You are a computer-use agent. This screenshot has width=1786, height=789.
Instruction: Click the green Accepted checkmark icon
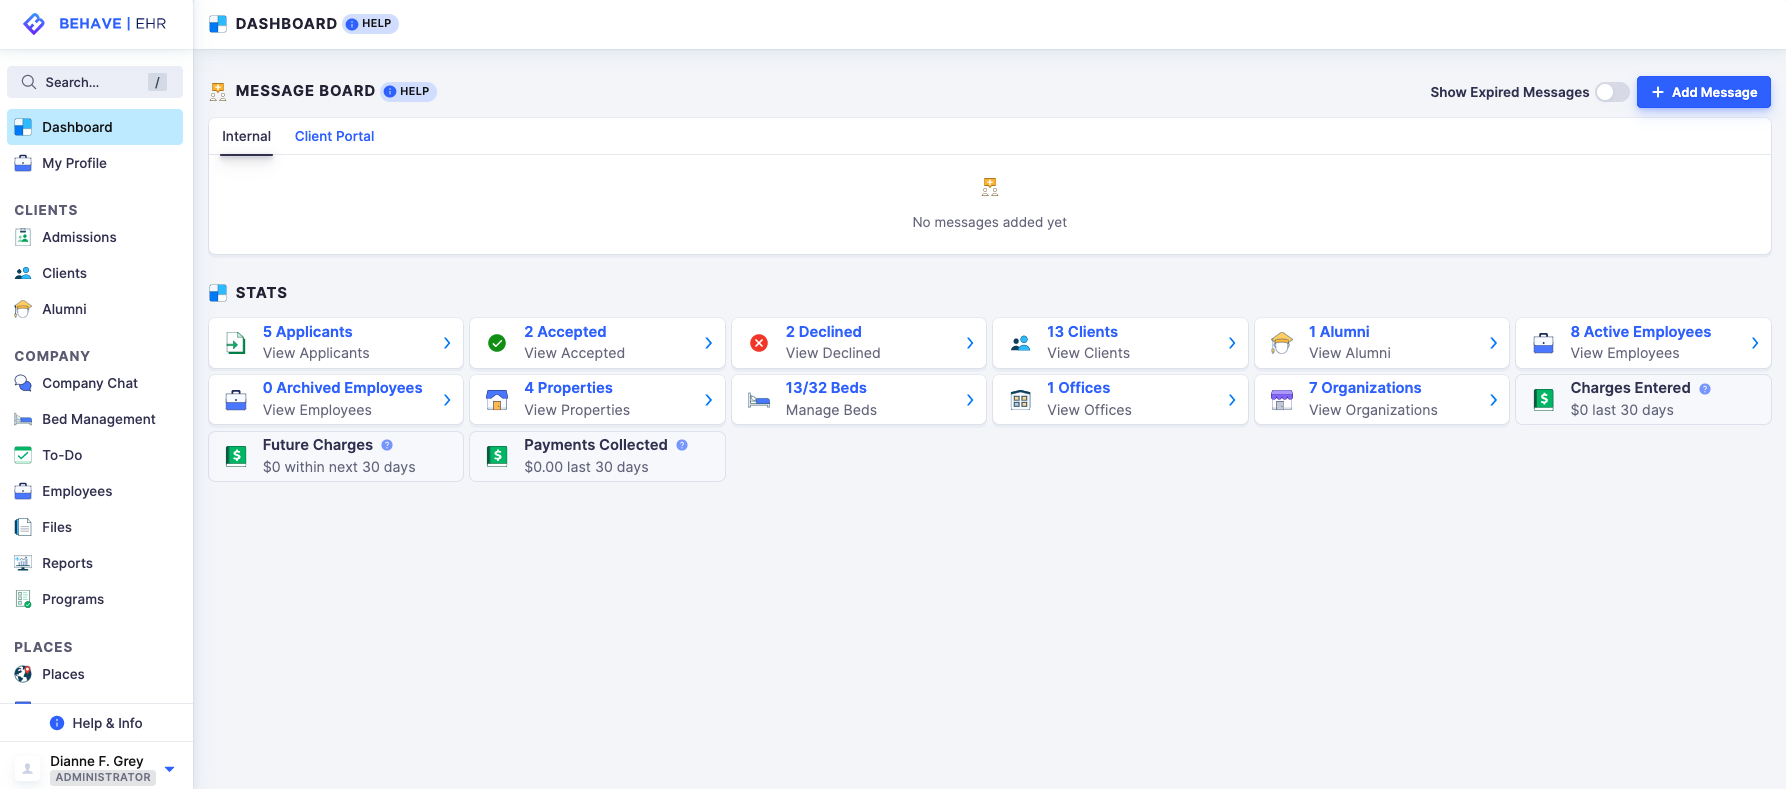(497, 343)
